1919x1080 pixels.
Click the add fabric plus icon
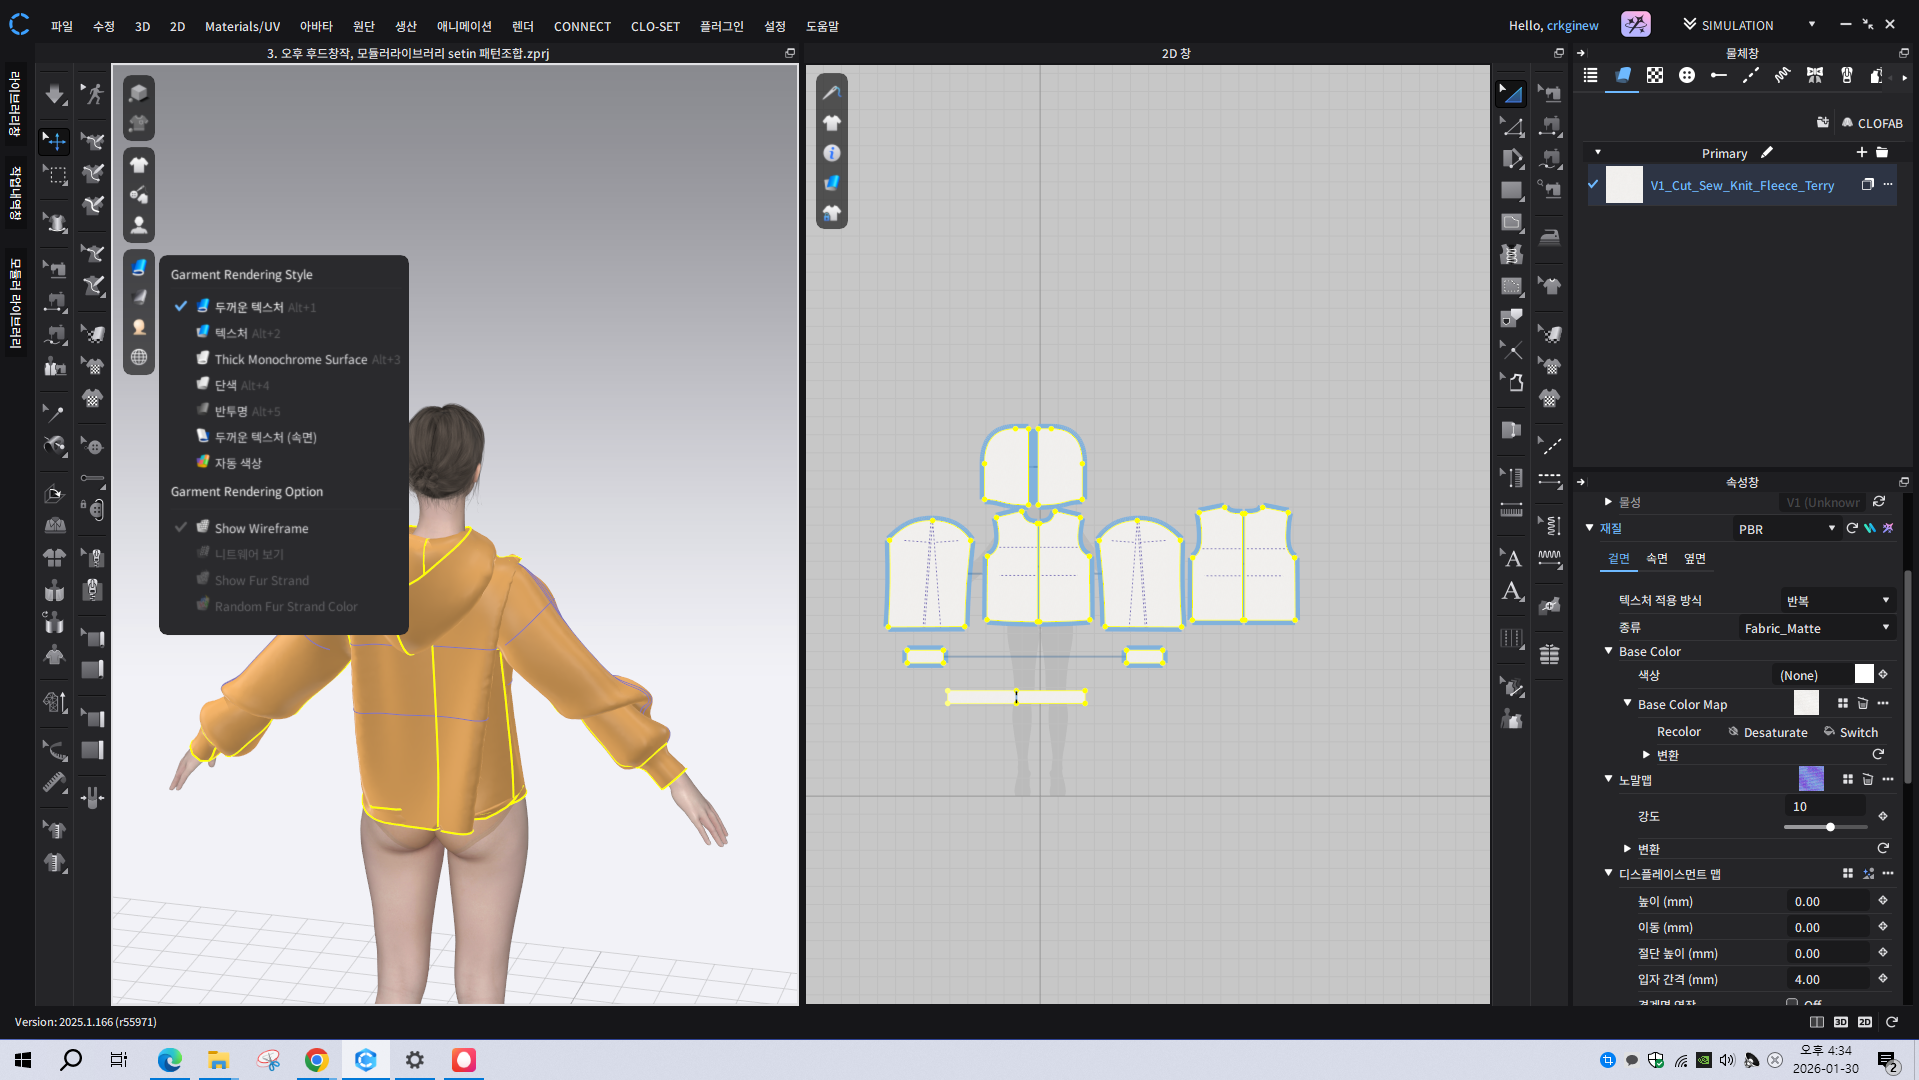pyautogui.click(x=1861, y=153)
